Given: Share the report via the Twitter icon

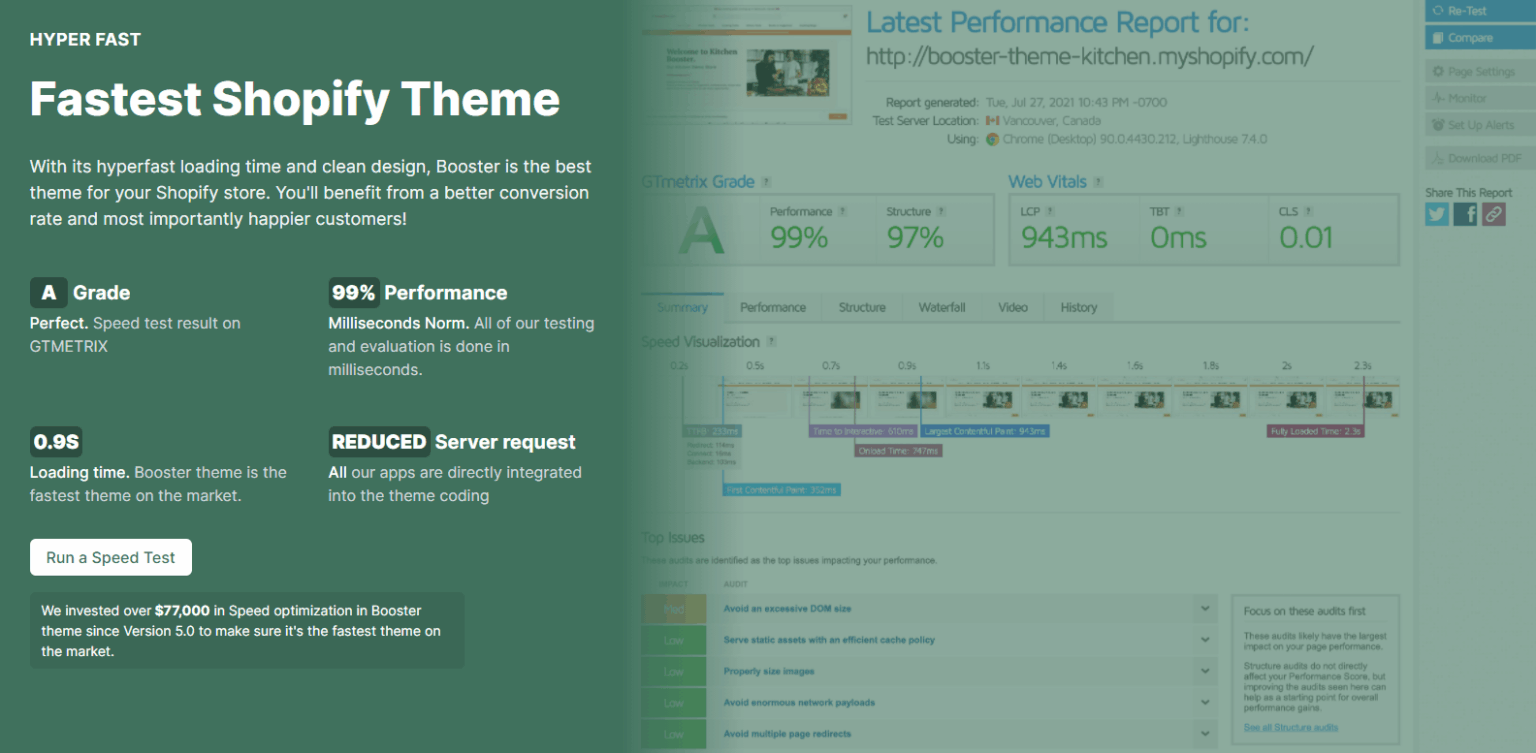Looking at the screenshot, I should click(1436, 213).
